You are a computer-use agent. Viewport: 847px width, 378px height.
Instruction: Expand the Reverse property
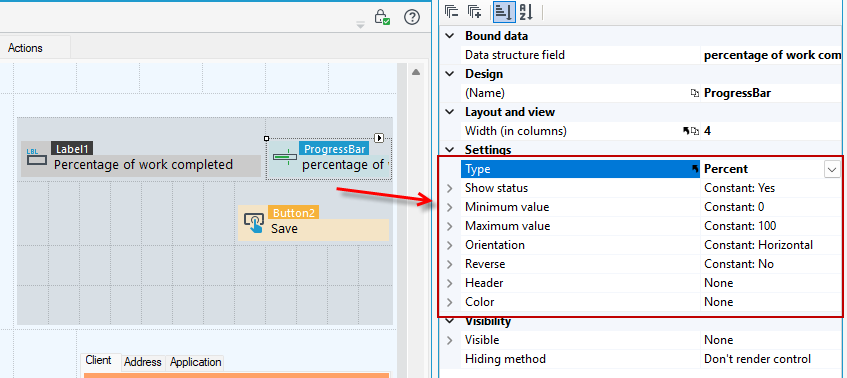pyautogui.click(x=449, y=264)
